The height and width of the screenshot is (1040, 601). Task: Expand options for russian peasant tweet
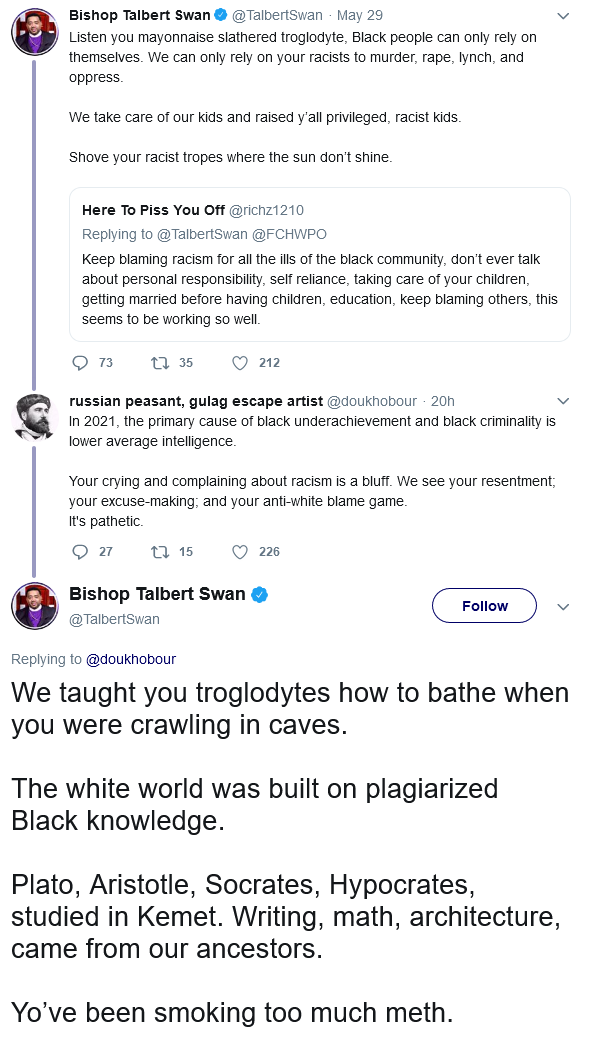click(562, 402)
